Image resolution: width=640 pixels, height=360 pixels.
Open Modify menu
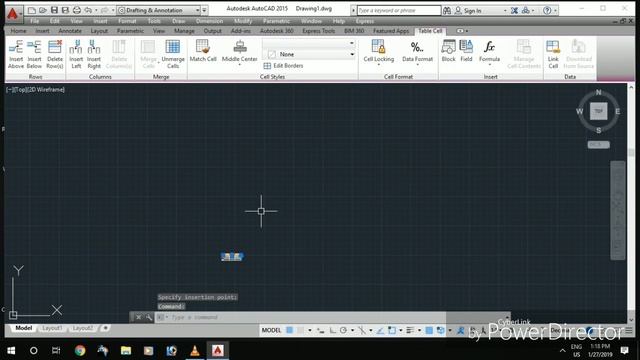tap(243, 21)
